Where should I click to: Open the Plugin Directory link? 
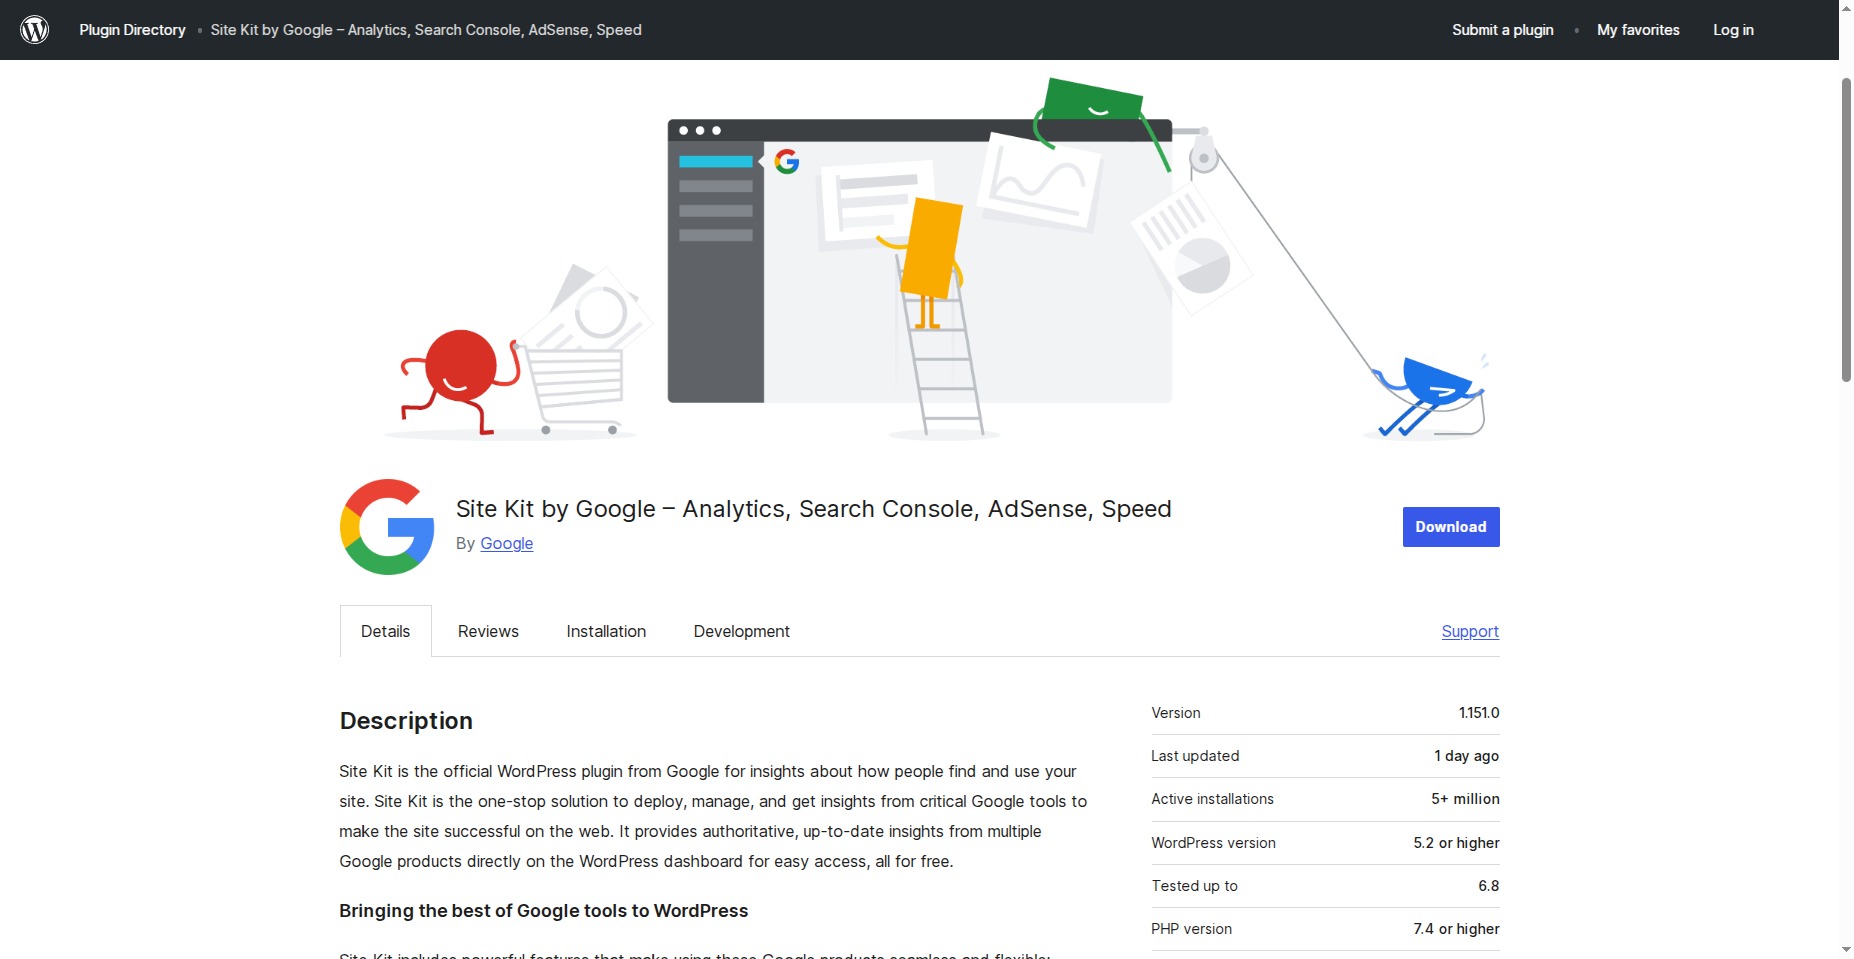[x=133, y=30]
